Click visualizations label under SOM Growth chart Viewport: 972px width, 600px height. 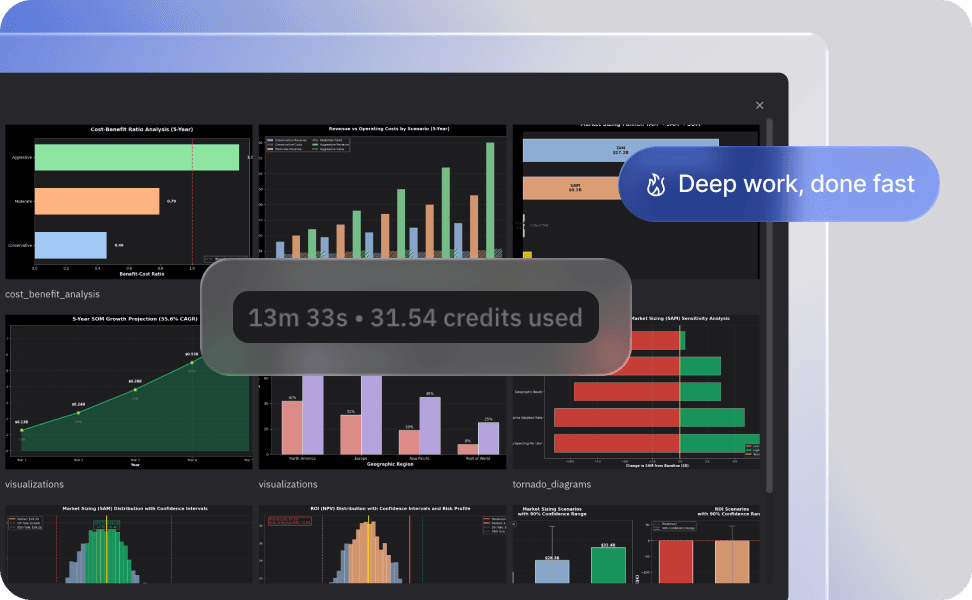34,484
